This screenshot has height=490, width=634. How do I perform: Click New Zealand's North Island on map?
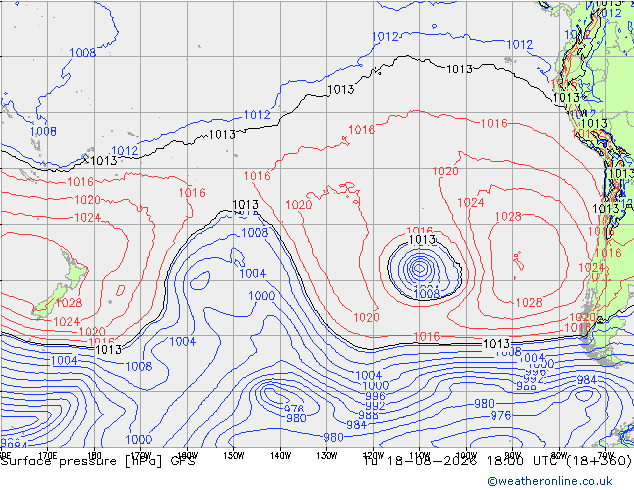click(x=75, y=270)
